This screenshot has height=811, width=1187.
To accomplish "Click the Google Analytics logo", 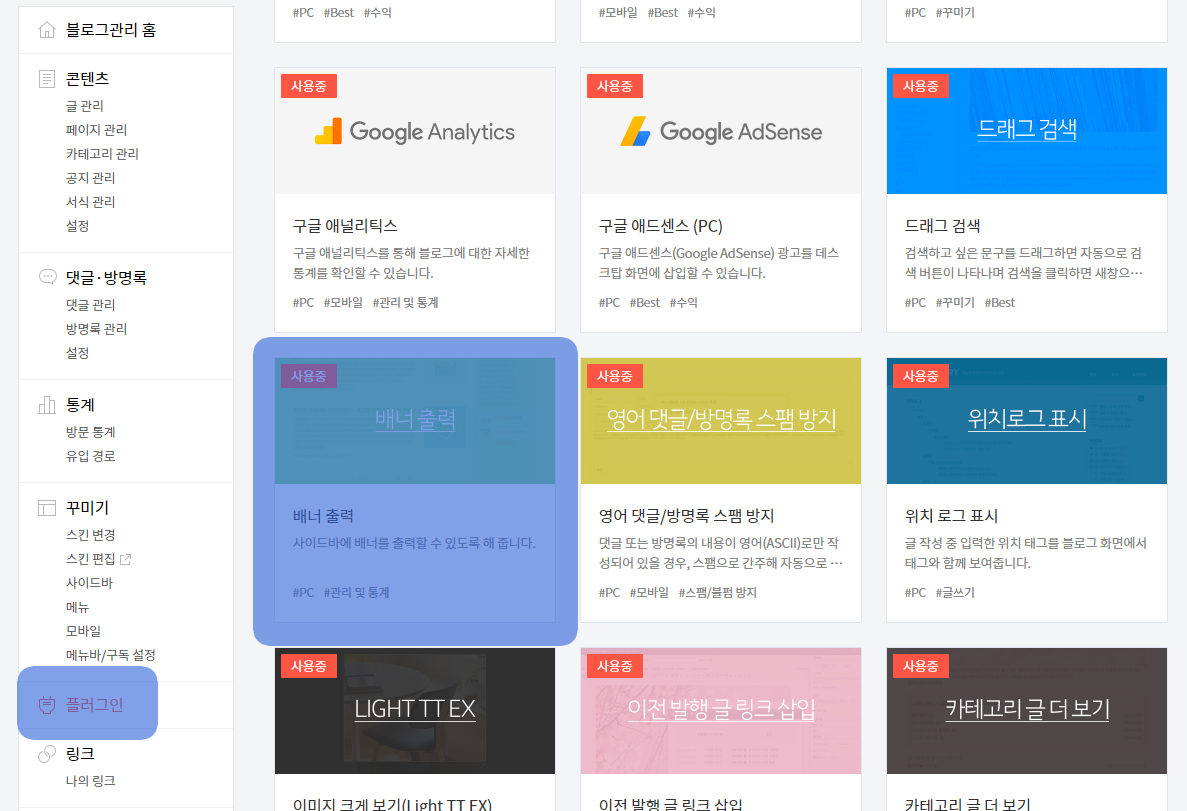I will click(415, 132).
